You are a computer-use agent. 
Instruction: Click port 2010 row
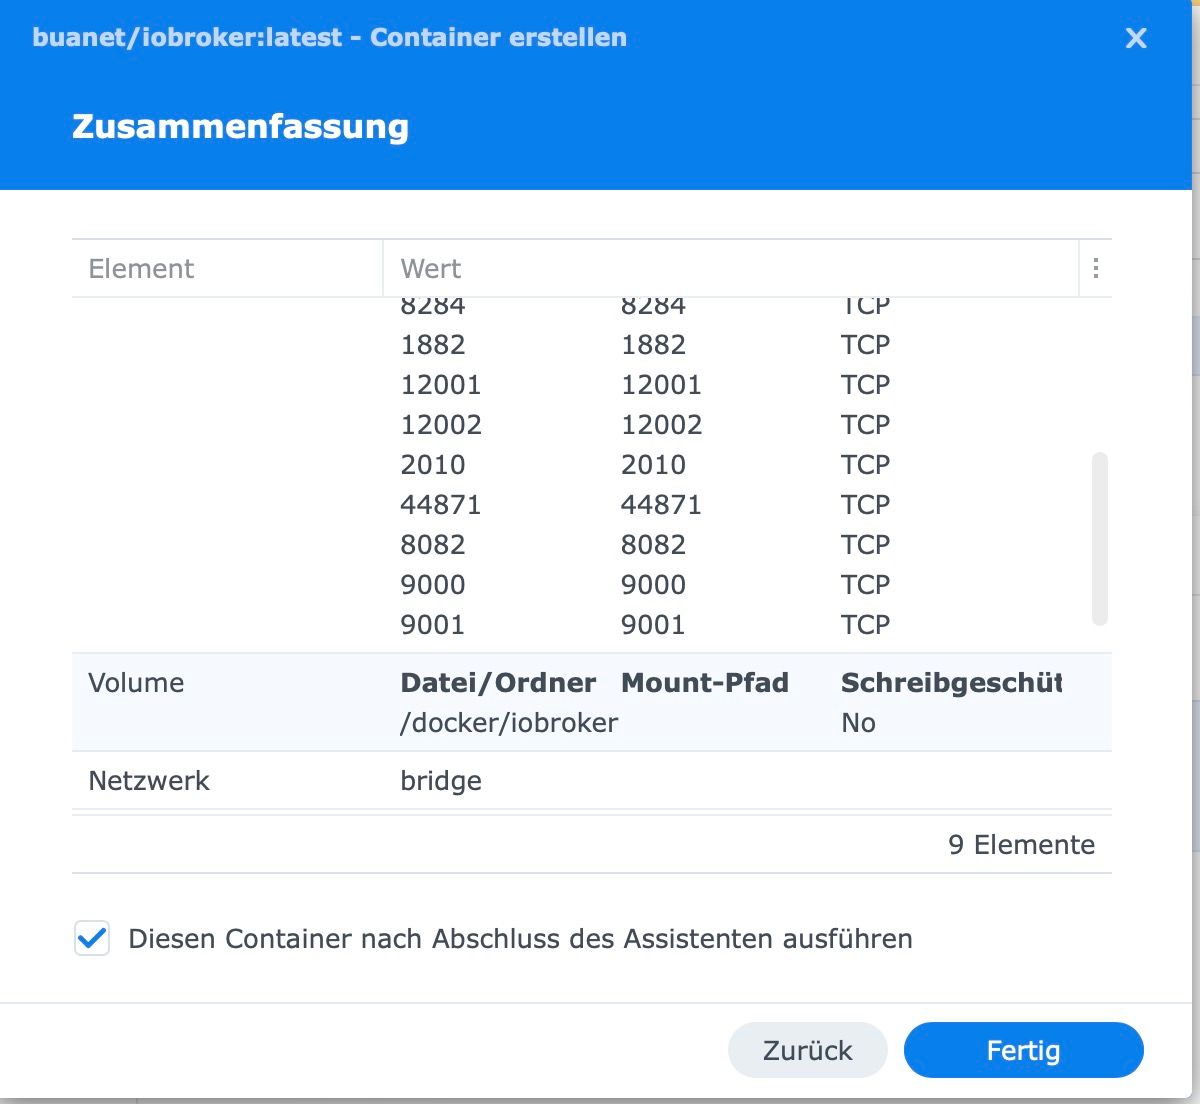click(x=433, y=465)
